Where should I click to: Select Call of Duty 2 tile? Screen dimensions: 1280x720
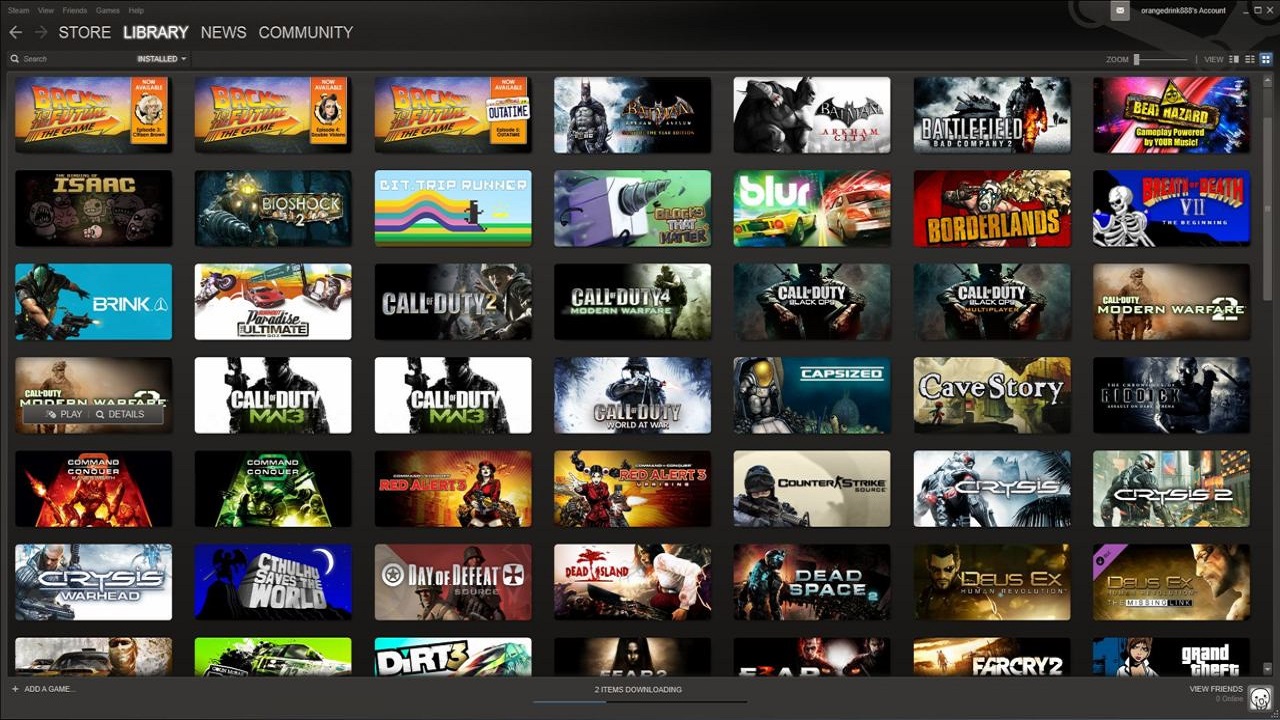(x=453, y=302)
